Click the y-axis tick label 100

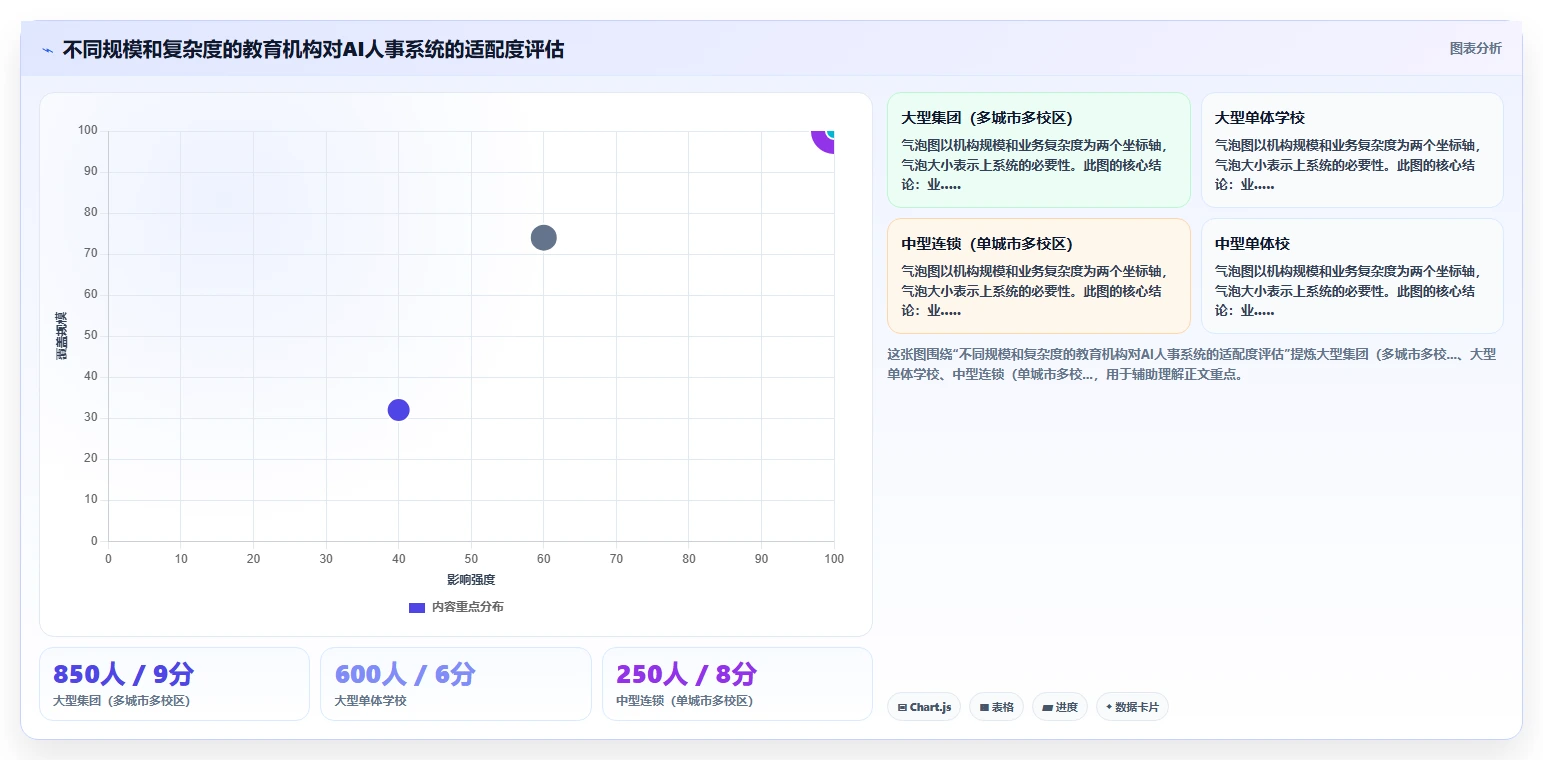coord(88,130)
